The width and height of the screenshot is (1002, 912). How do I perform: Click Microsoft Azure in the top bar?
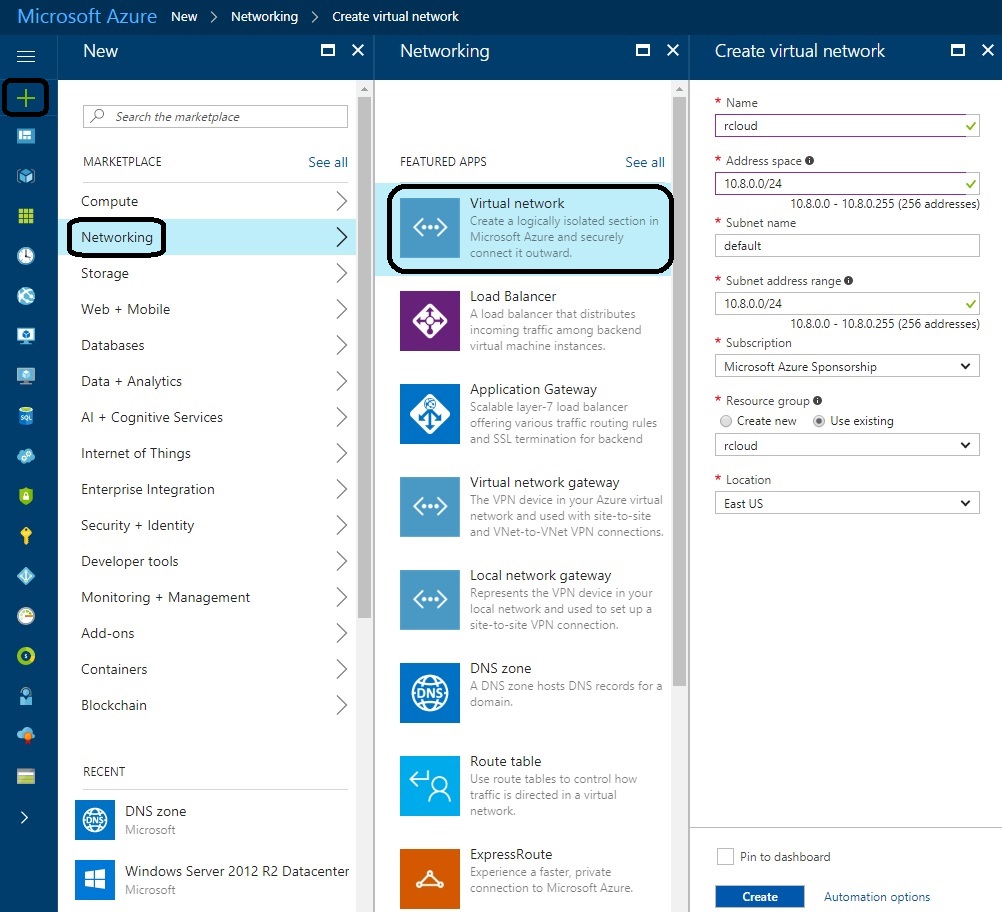point(86,16)
